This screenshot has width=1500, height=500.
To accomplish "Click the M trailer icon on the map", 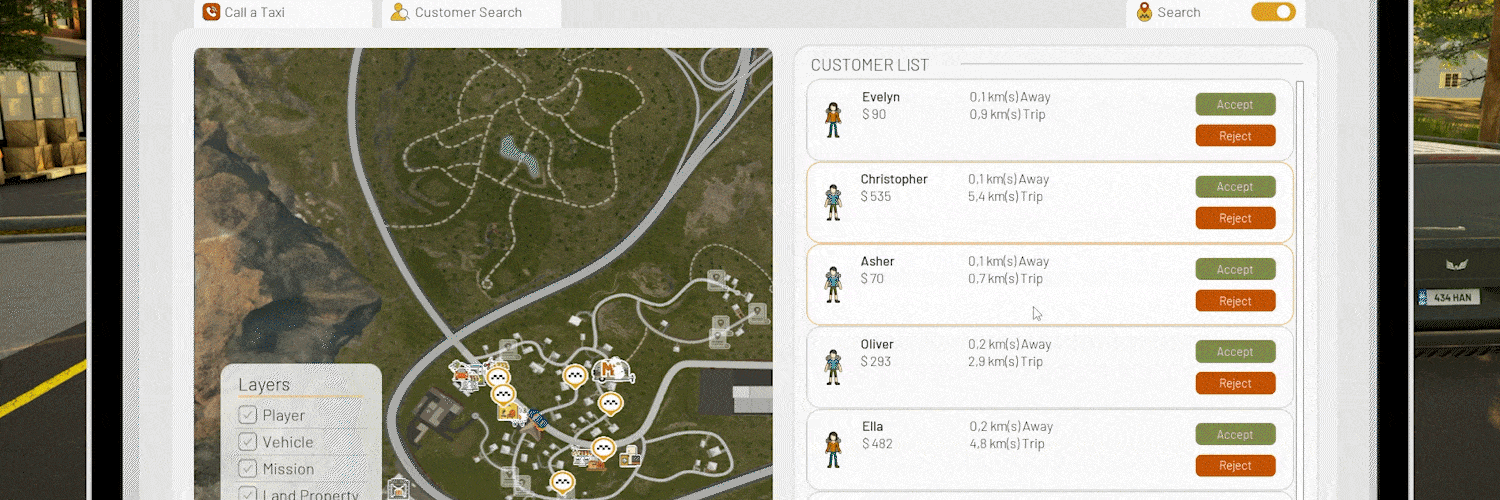I will tap(612, 372).
